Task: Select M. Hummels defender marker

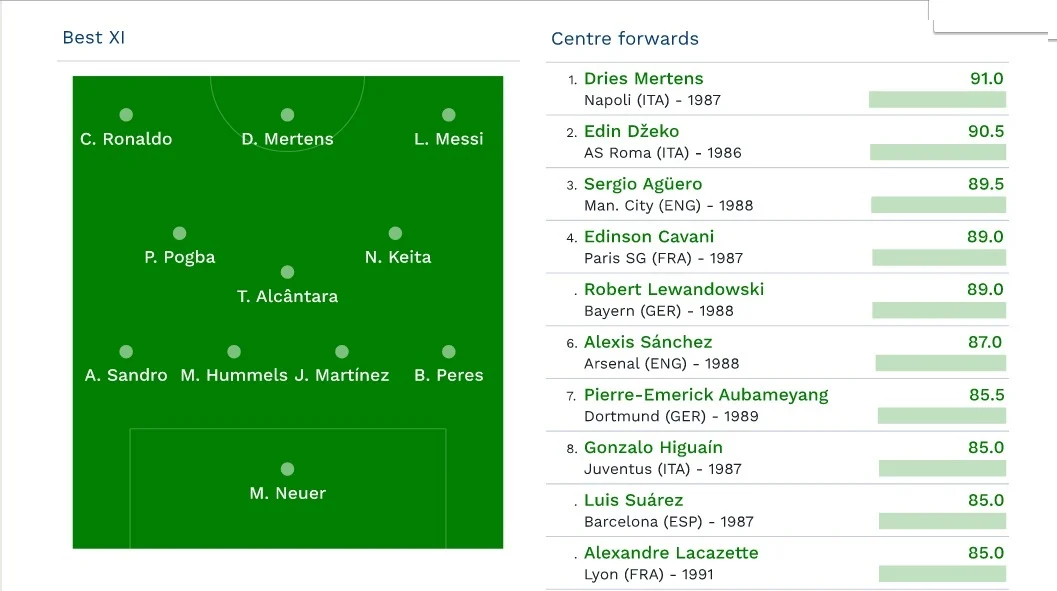Action: (x=234, y=352)
